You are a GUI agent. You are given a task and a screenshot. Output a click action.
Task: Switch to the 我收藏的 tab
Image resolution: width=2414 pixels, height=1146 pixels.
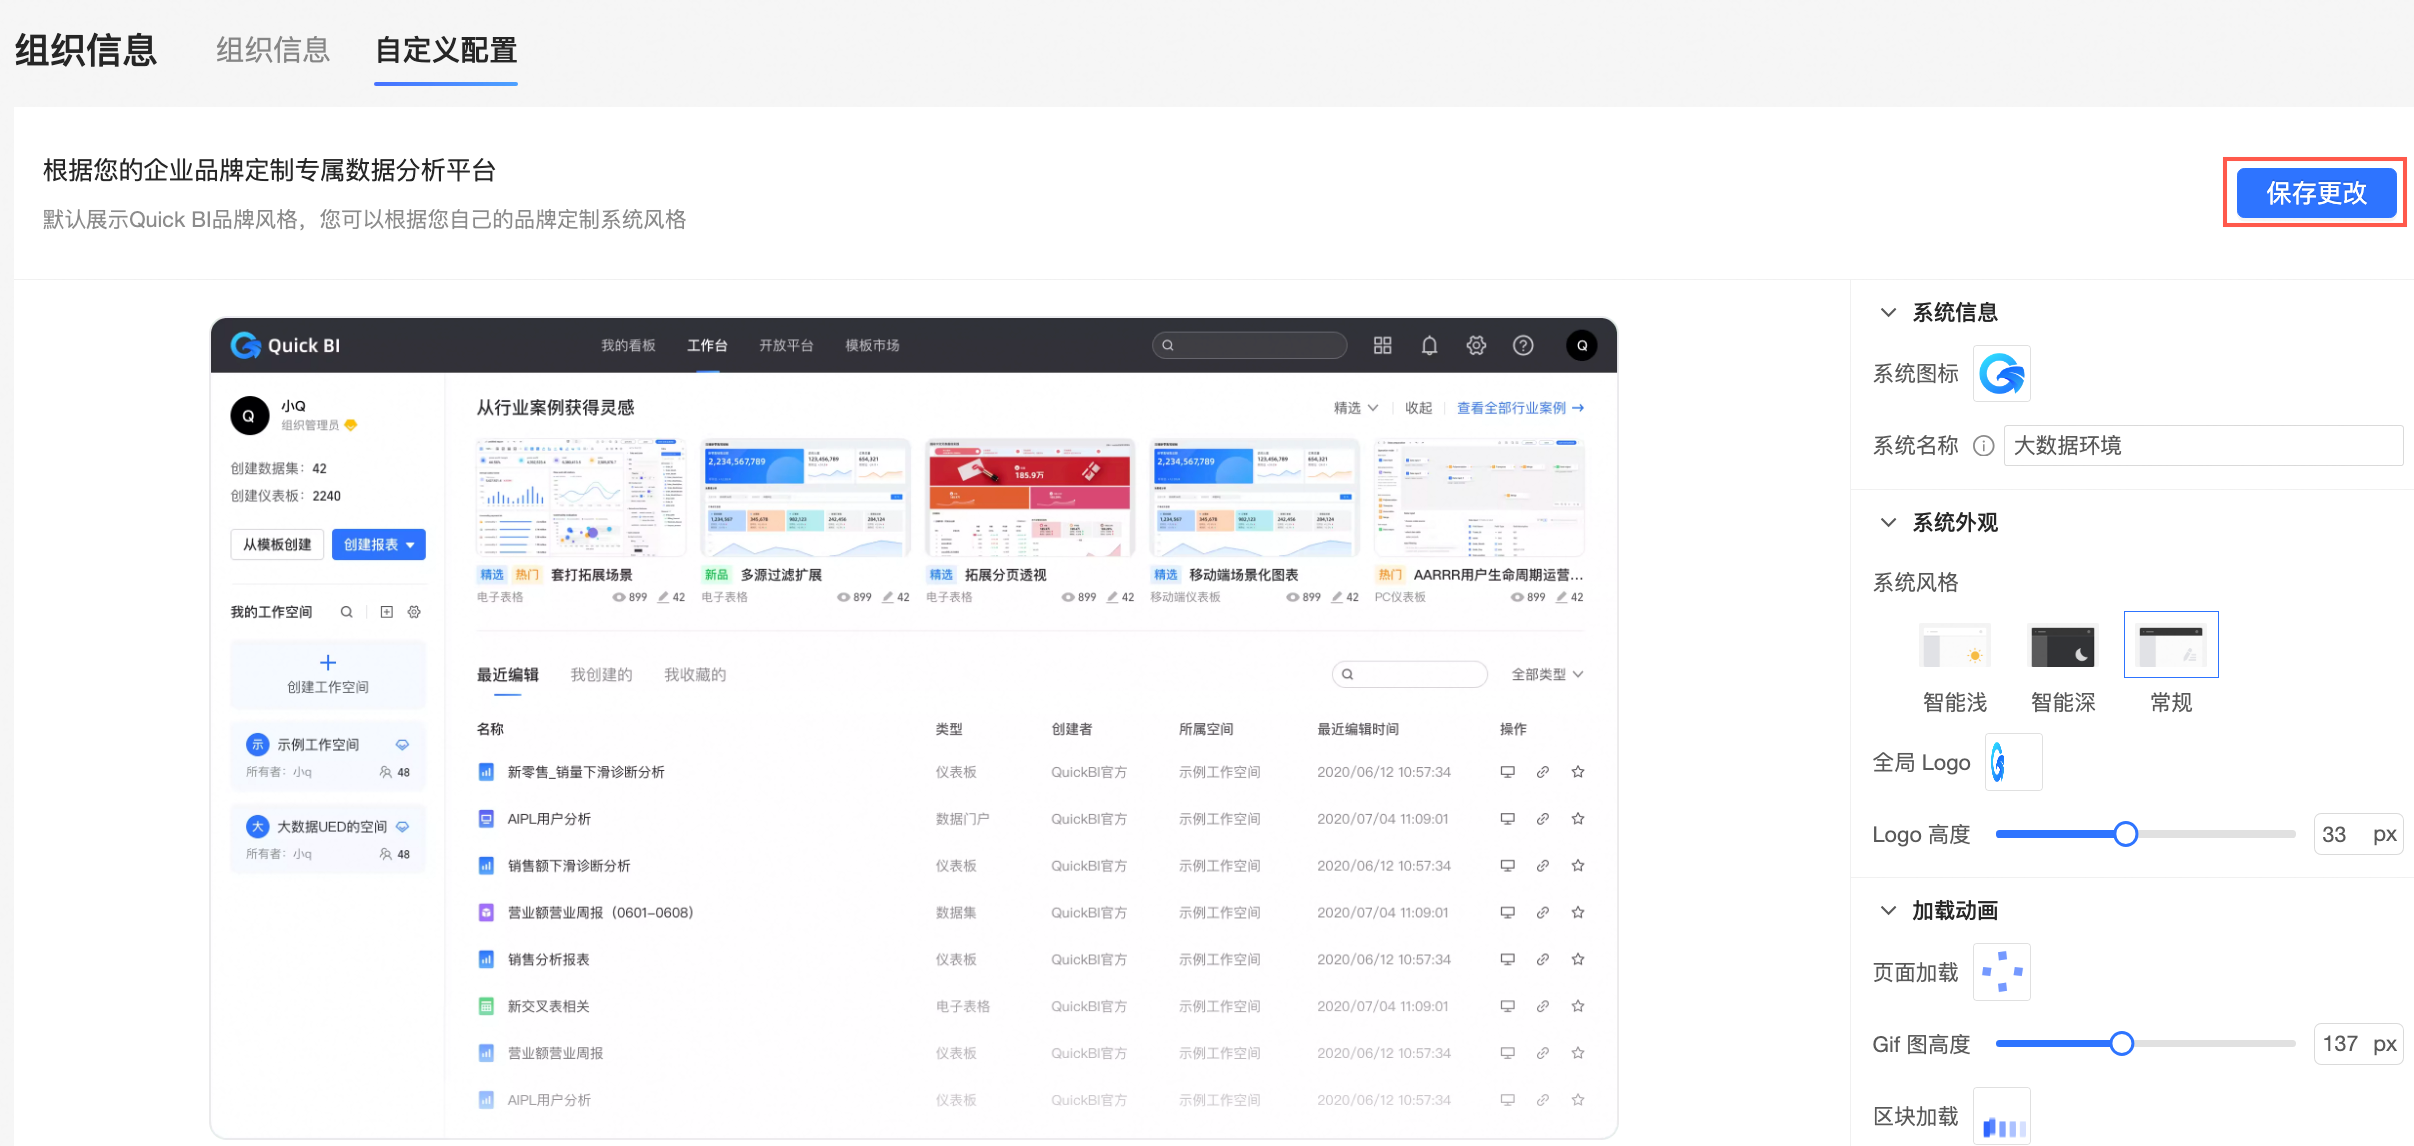click(x=695, y=675)
